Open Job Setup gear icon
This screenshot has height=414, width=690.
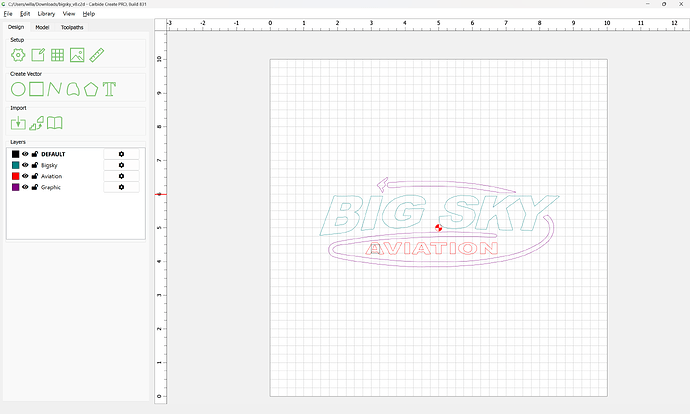(18, 55)
